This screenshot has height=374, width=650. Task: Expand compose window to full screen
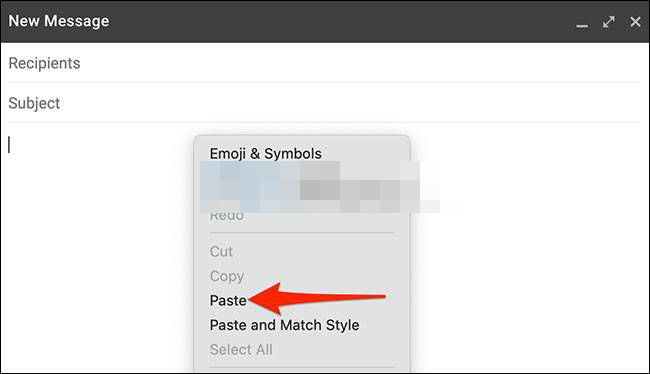(609, 22)
